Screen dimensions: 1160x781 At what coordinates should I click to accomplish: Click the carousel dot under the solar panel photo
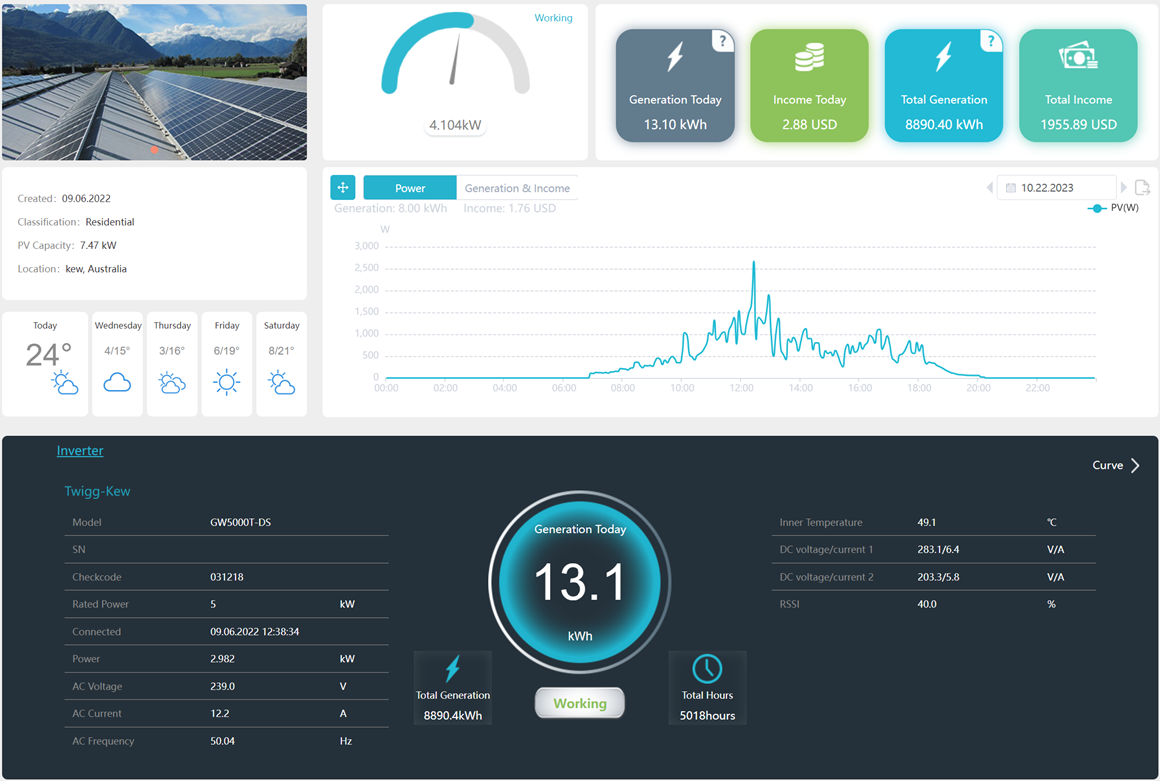click(x=154, y=150)
